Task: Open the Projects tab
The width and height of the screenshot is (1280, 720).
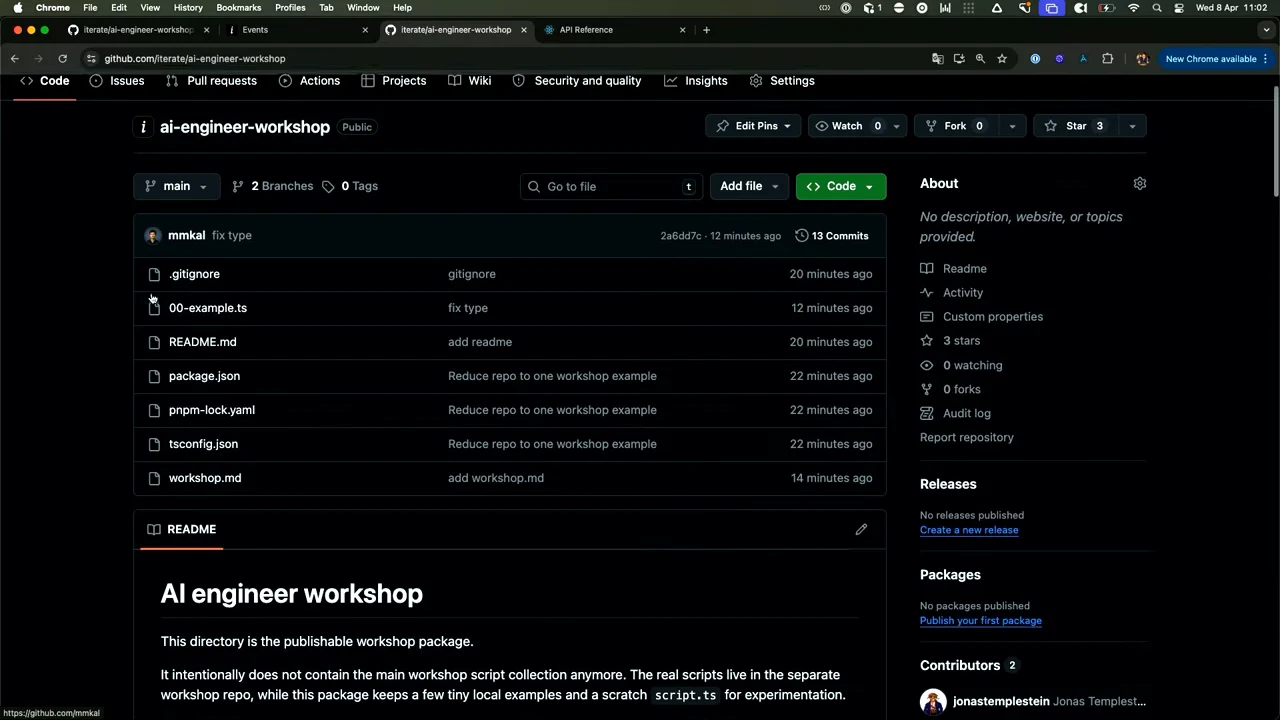Action: (x=394, y=81)
